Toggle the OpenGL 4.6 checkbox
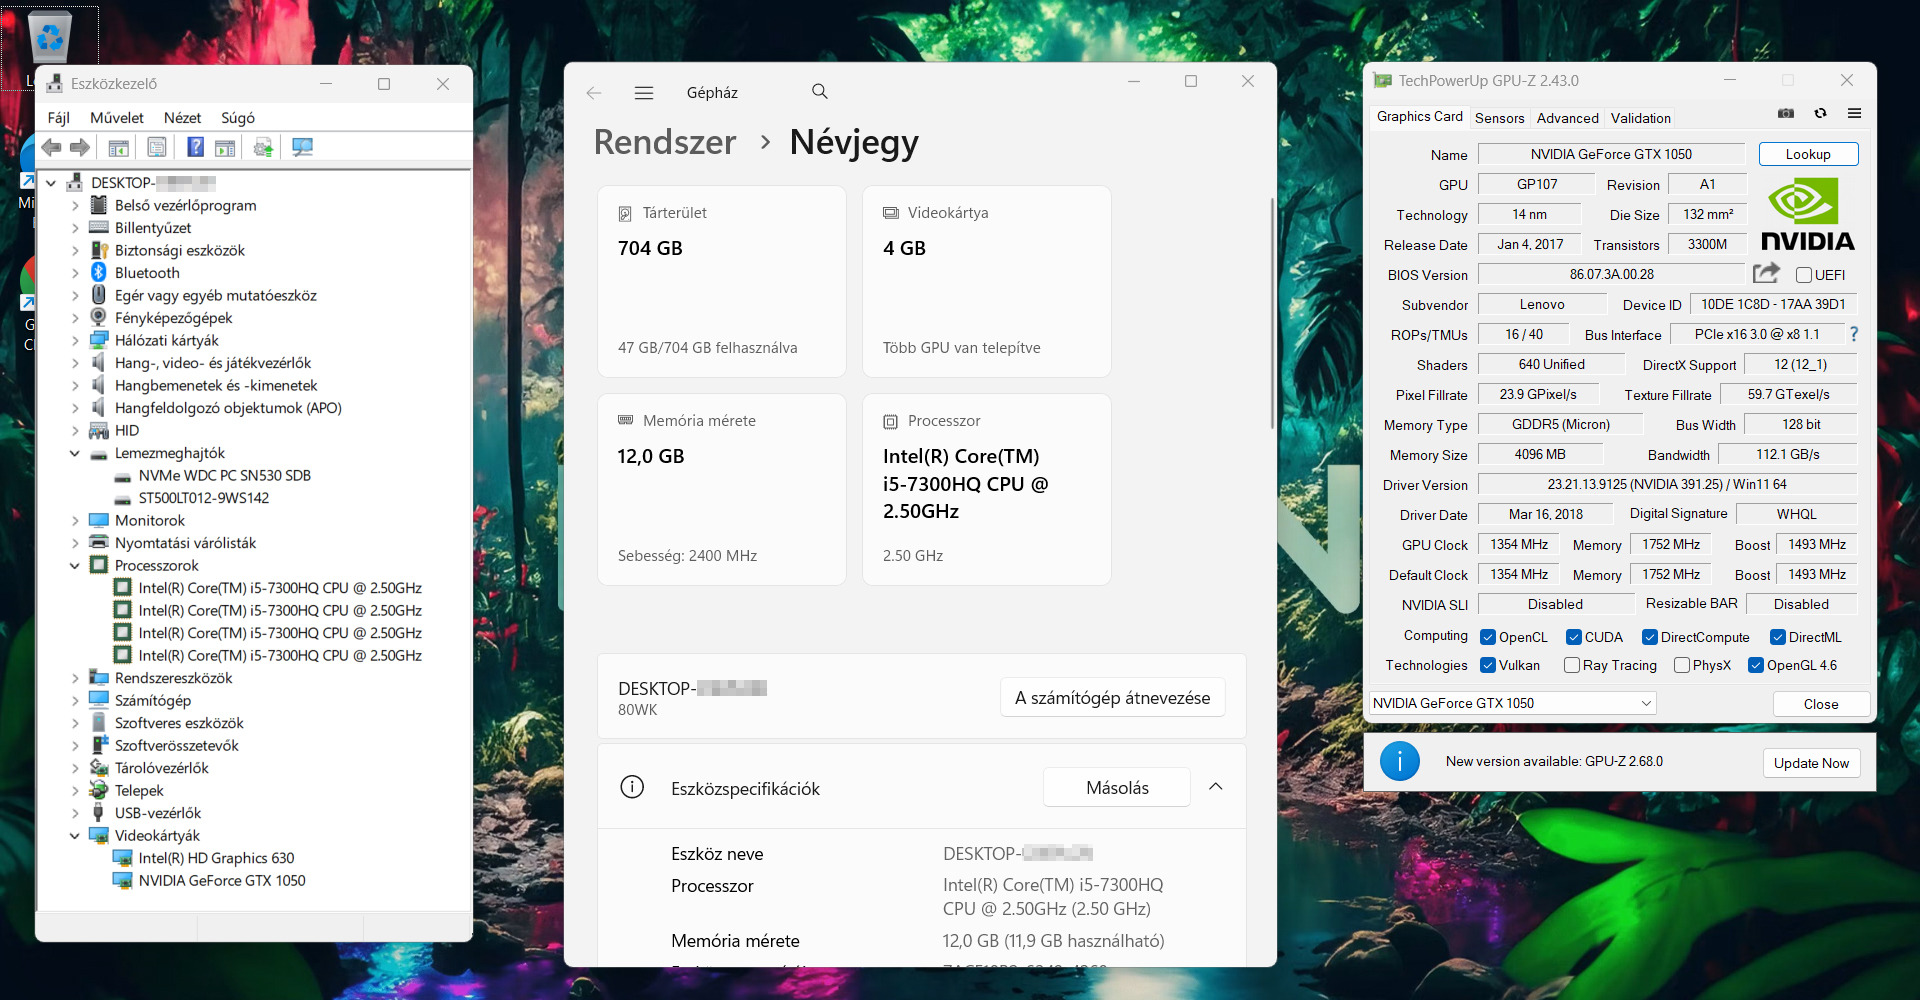 point(1756,665)
